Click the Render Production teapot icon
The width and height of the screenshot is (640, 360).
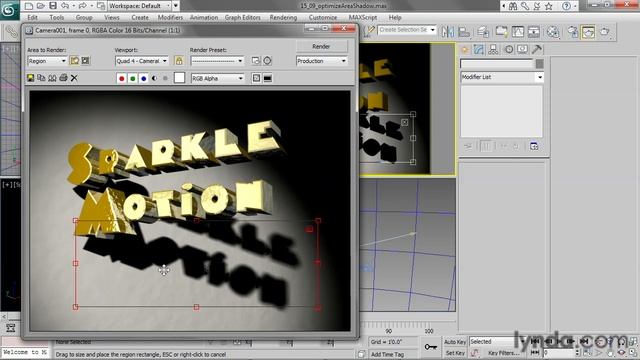(x=604, y=31)
